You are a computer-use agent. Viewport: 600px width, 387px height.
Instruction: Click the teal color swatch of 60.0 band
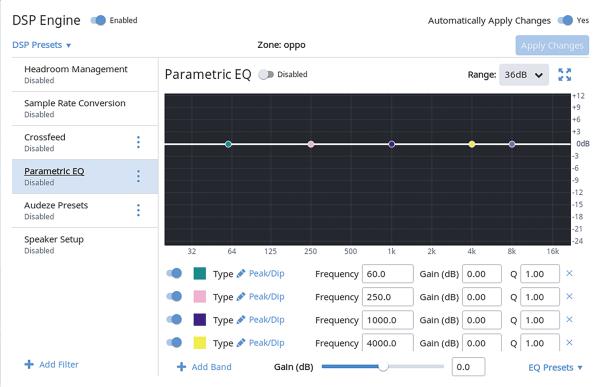(200, 273)
